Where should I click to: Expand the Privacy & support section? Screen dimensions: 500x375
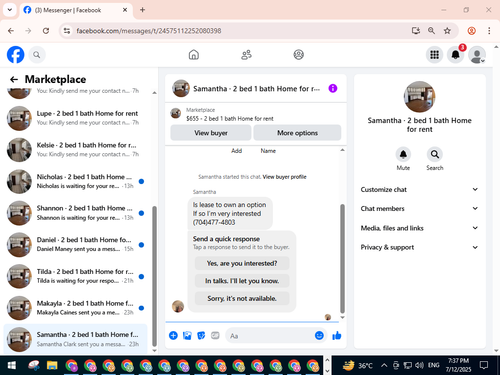tap(419, 247)
